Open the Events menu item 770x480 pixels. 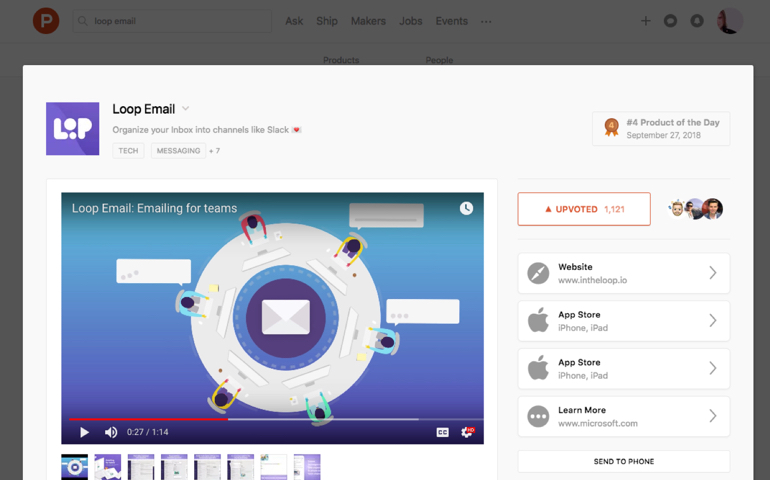pos(451,21)
